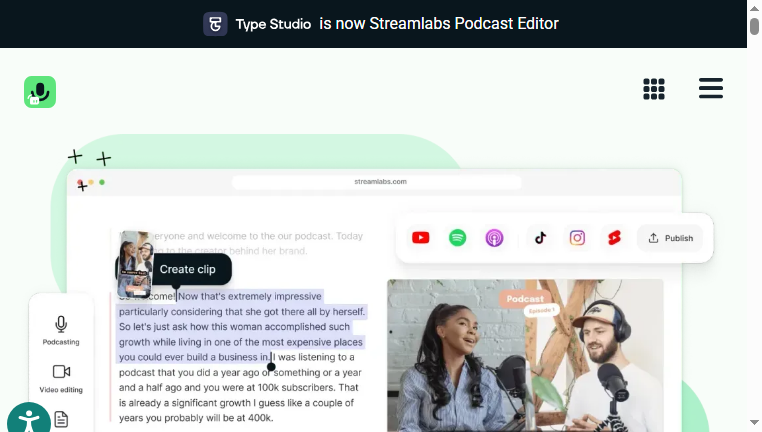This screenshot has height=432, width=762.
Task: Click the text 'you could ever build a business in.'
Action: 194,357
